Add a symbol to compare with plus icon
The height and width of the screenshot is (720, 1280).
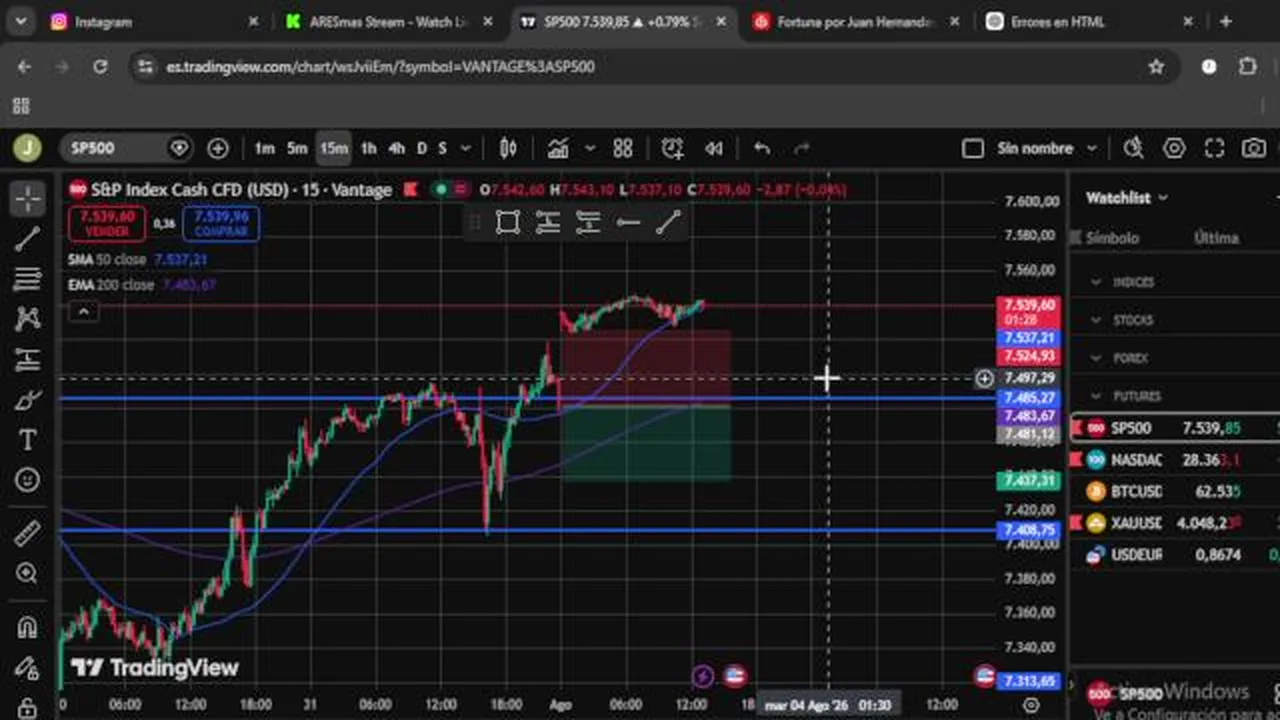[x=218, y=148]
